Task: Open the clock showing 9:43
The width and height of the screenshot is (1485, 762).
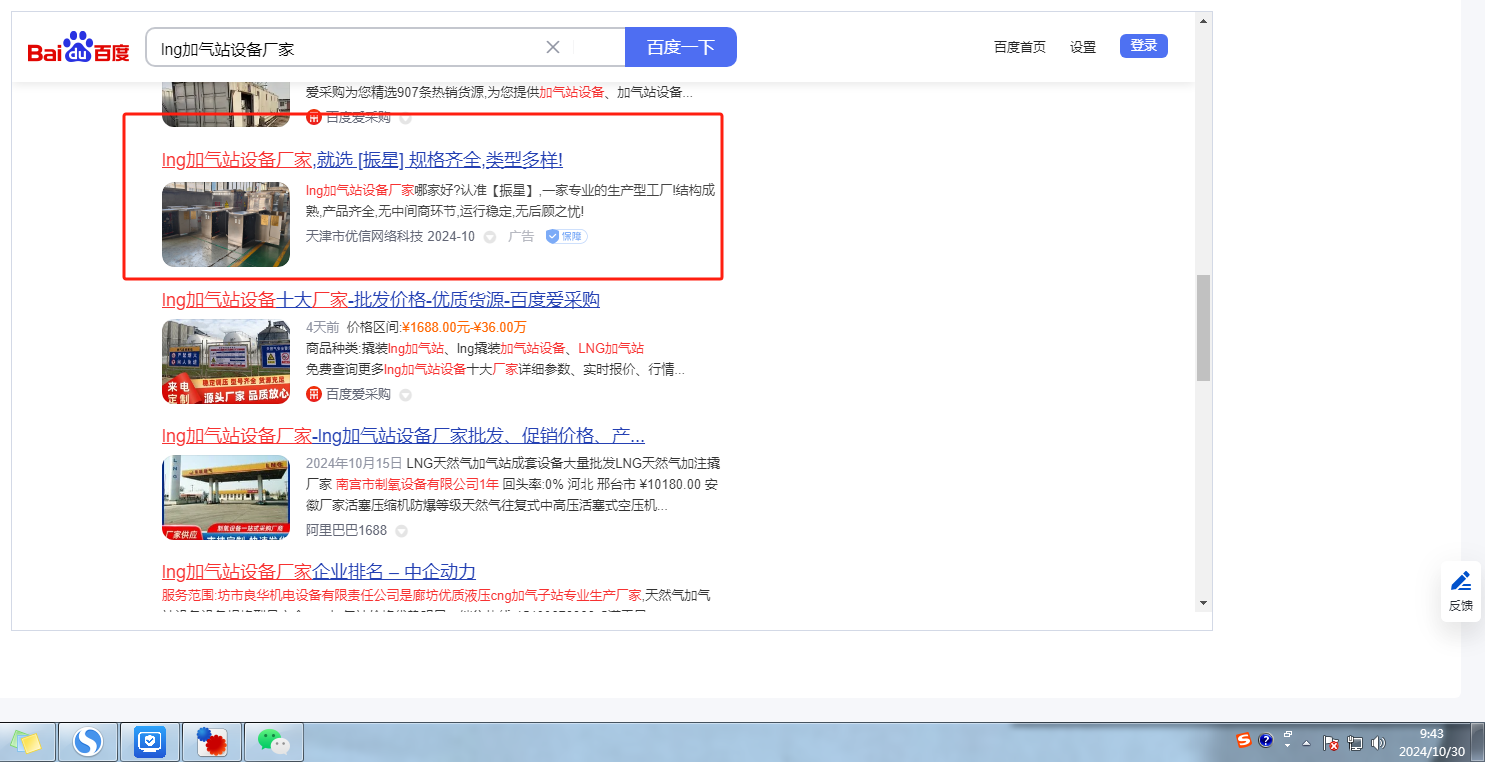Action: click(x=1432, y=742)
